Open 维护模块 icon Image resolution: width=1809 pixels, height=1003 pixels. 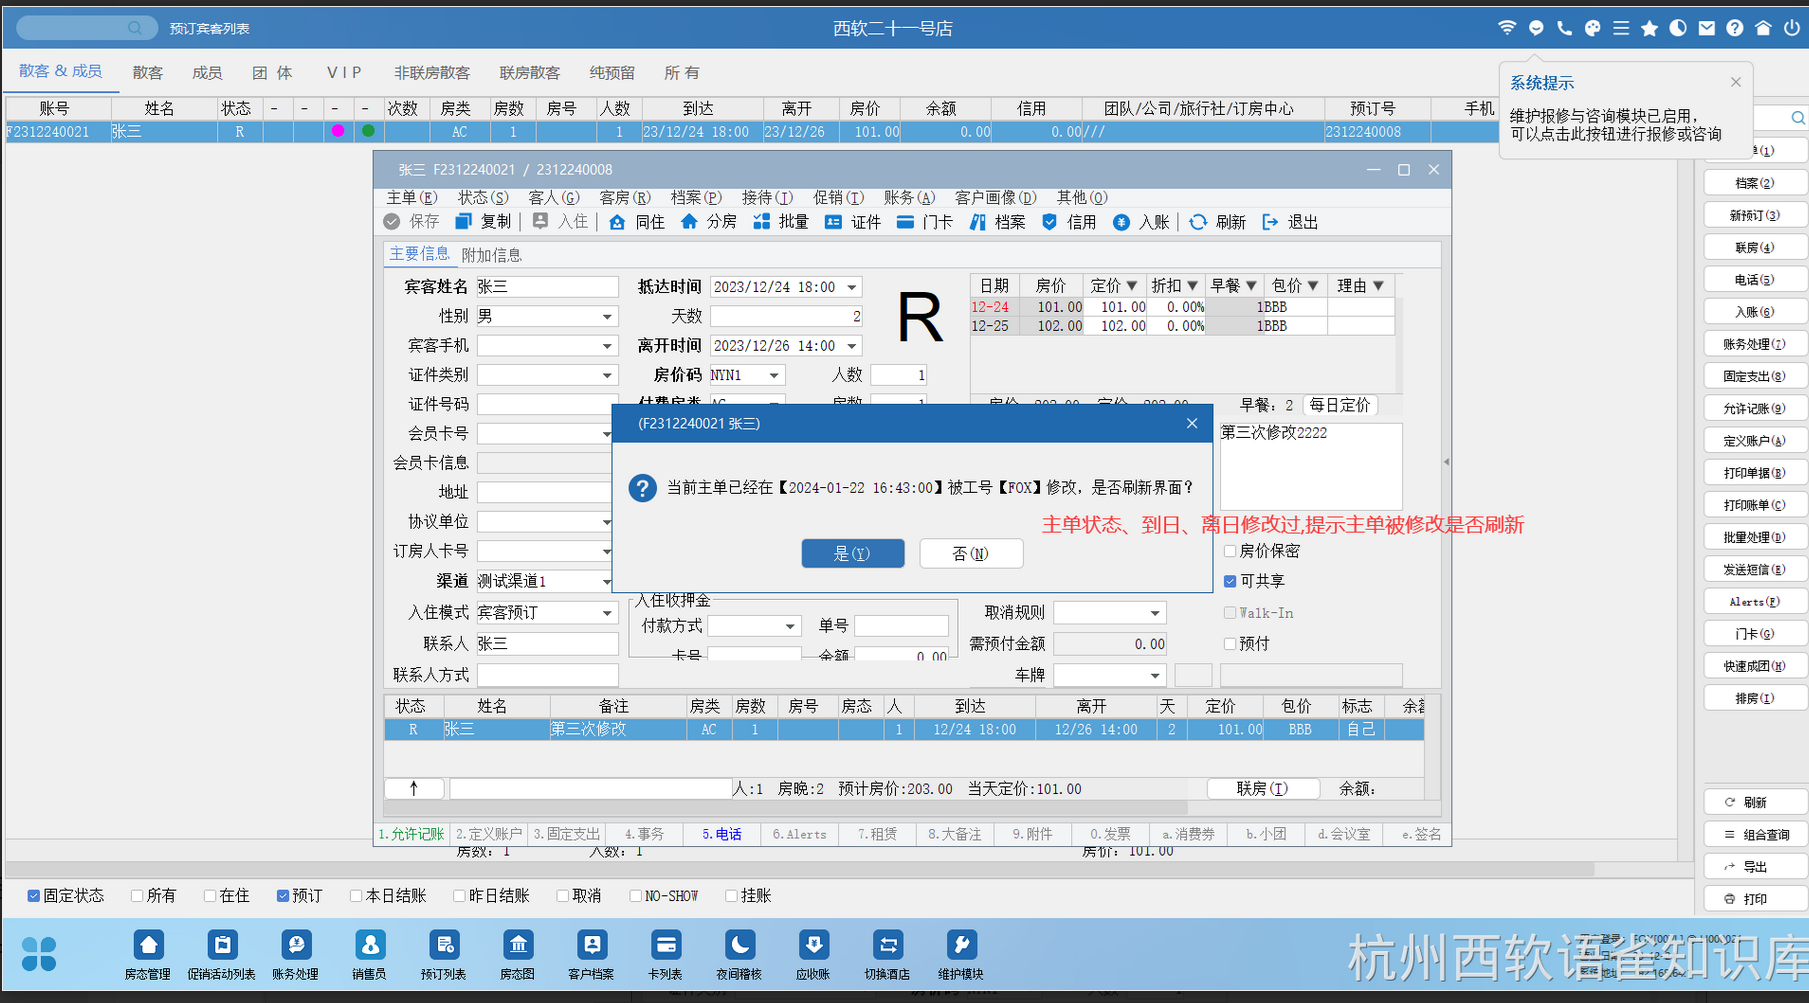[x=961, y=954]
